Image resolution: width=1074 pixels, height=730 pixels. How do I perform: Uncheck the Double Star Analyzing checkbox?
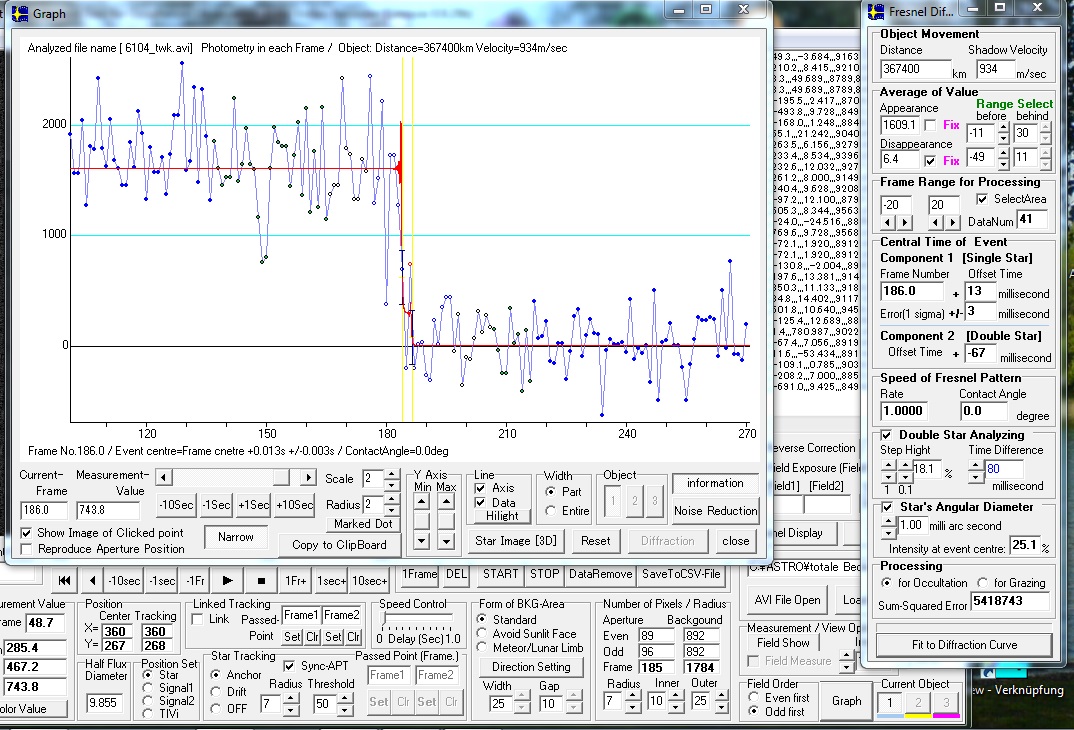887,435
